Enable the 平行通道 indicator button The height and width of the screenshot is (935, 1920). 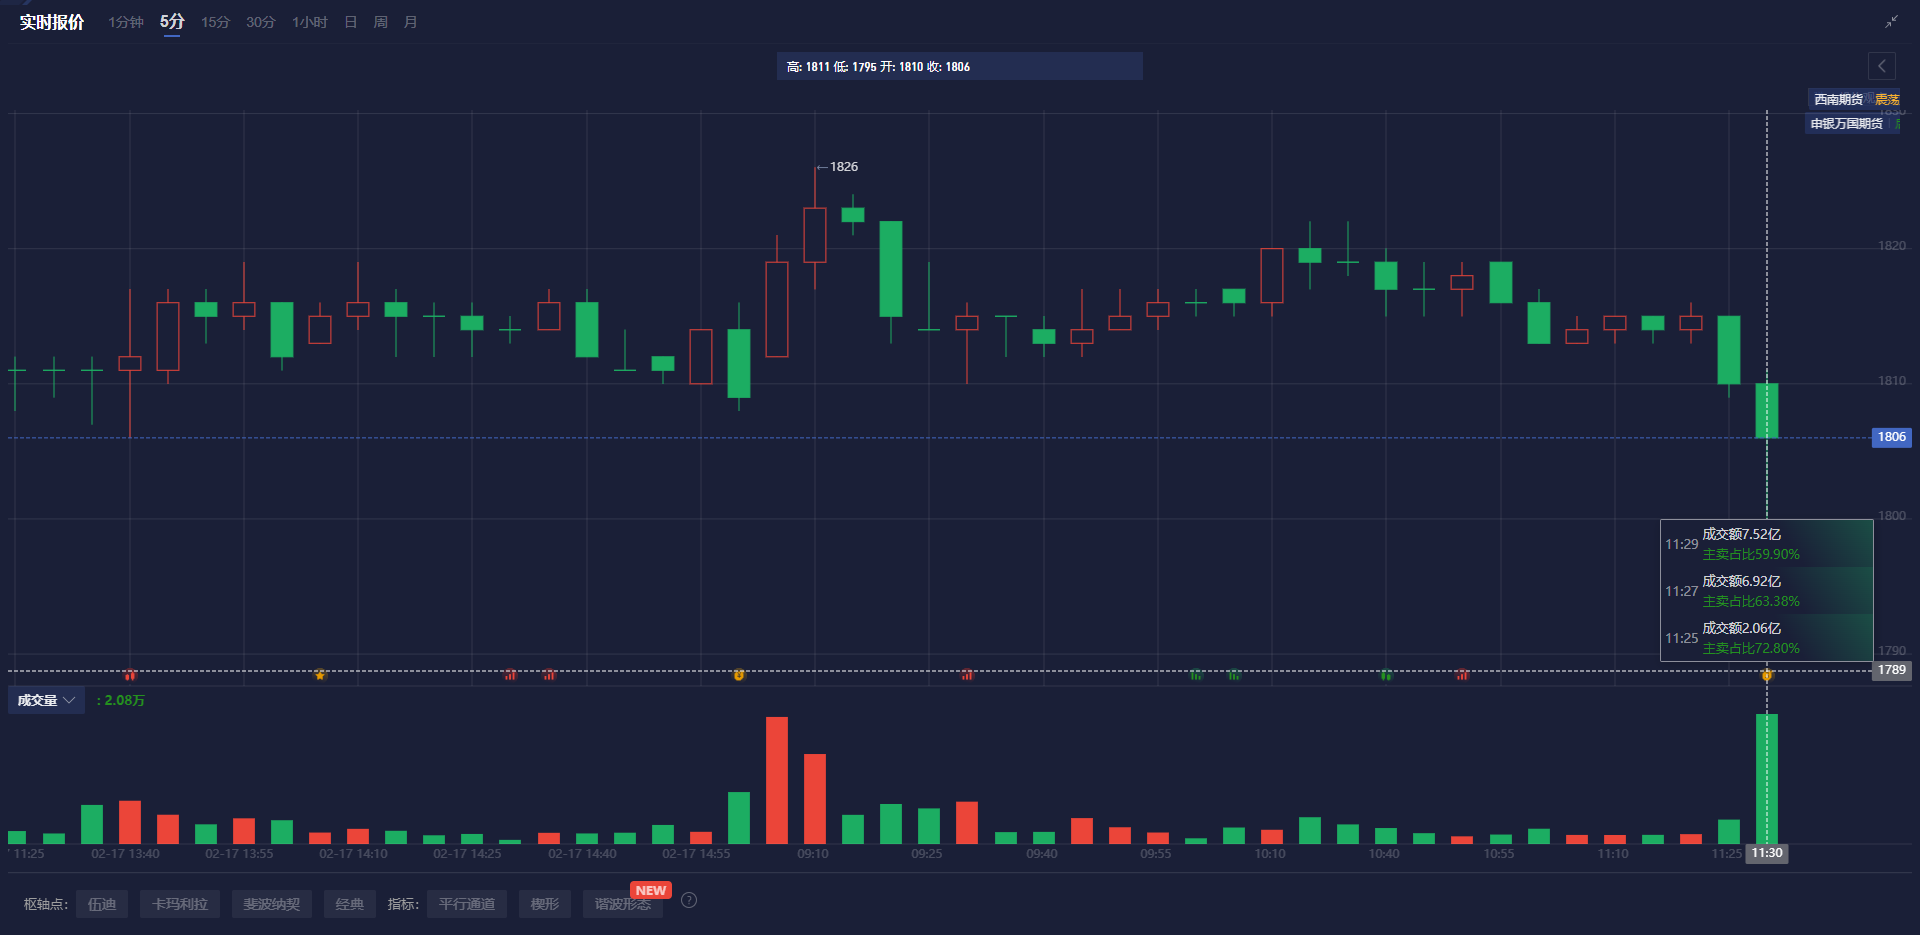466,903
